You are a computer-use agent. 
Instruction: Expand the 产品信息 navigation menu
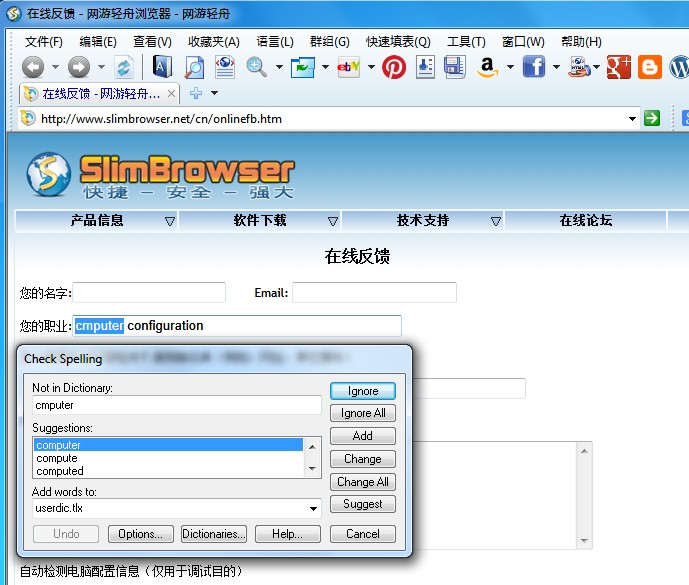point(170,221)
